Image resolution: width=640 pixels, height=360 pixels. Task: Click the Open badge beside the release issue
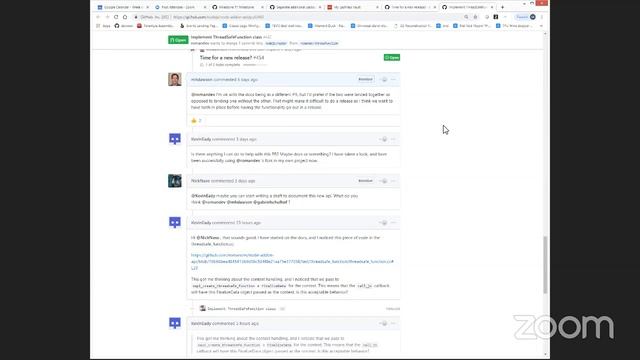click(391, 58)
